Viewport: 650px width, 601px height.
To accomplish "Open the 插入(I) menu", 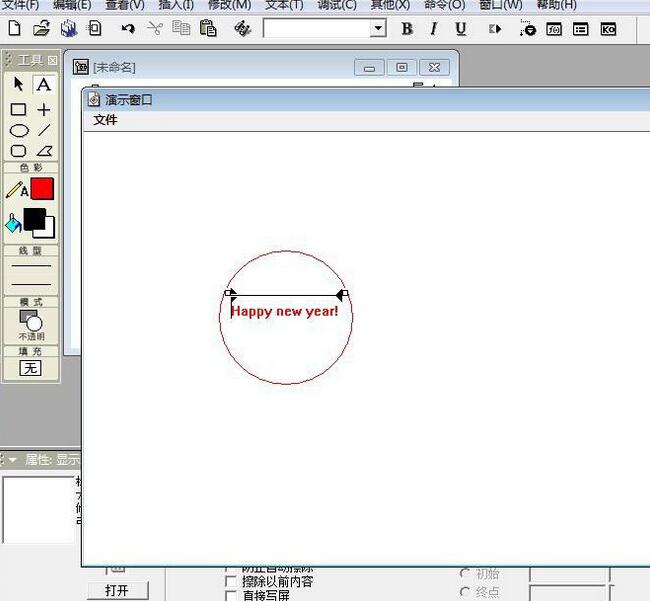I will 176,5.
